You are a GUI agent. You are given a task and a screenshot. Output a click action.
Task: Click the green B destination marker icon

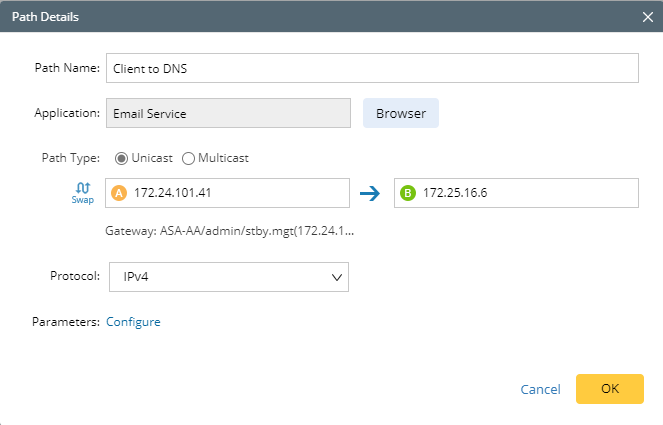click(408, 193)
